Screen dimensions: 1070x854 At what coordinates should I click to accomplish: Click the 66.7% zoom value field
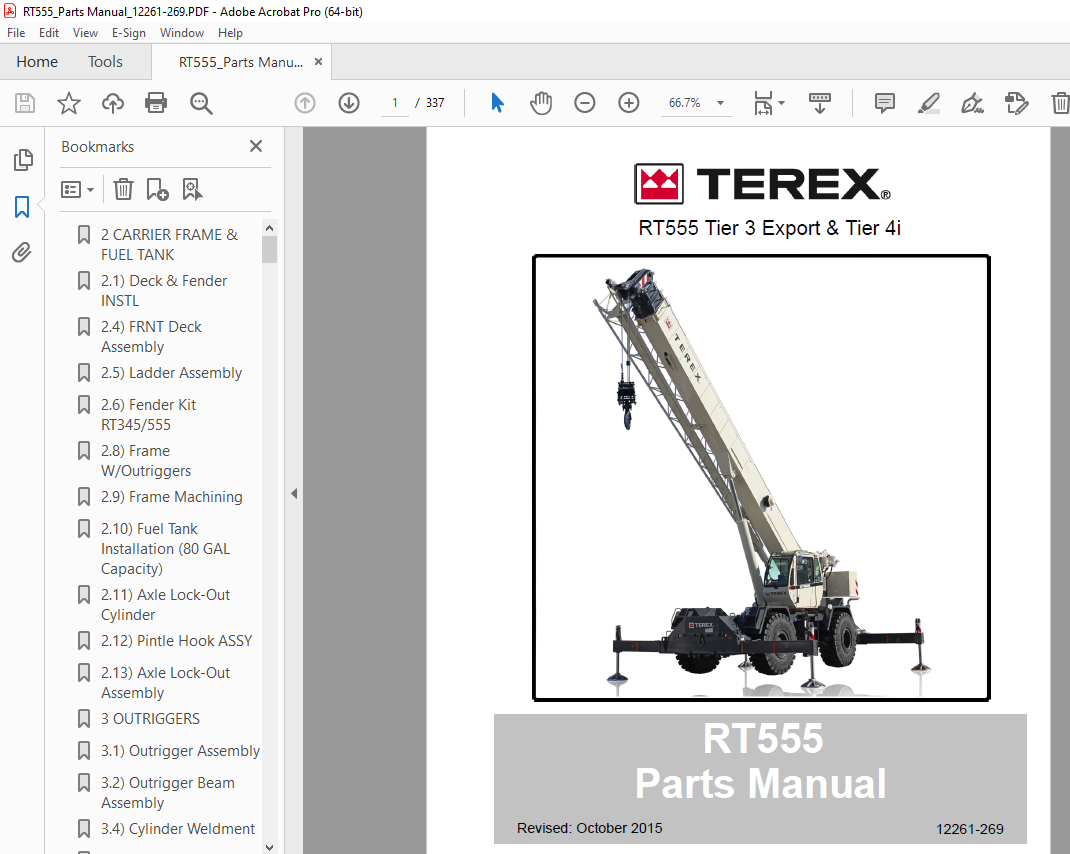[x=684, y=103]
